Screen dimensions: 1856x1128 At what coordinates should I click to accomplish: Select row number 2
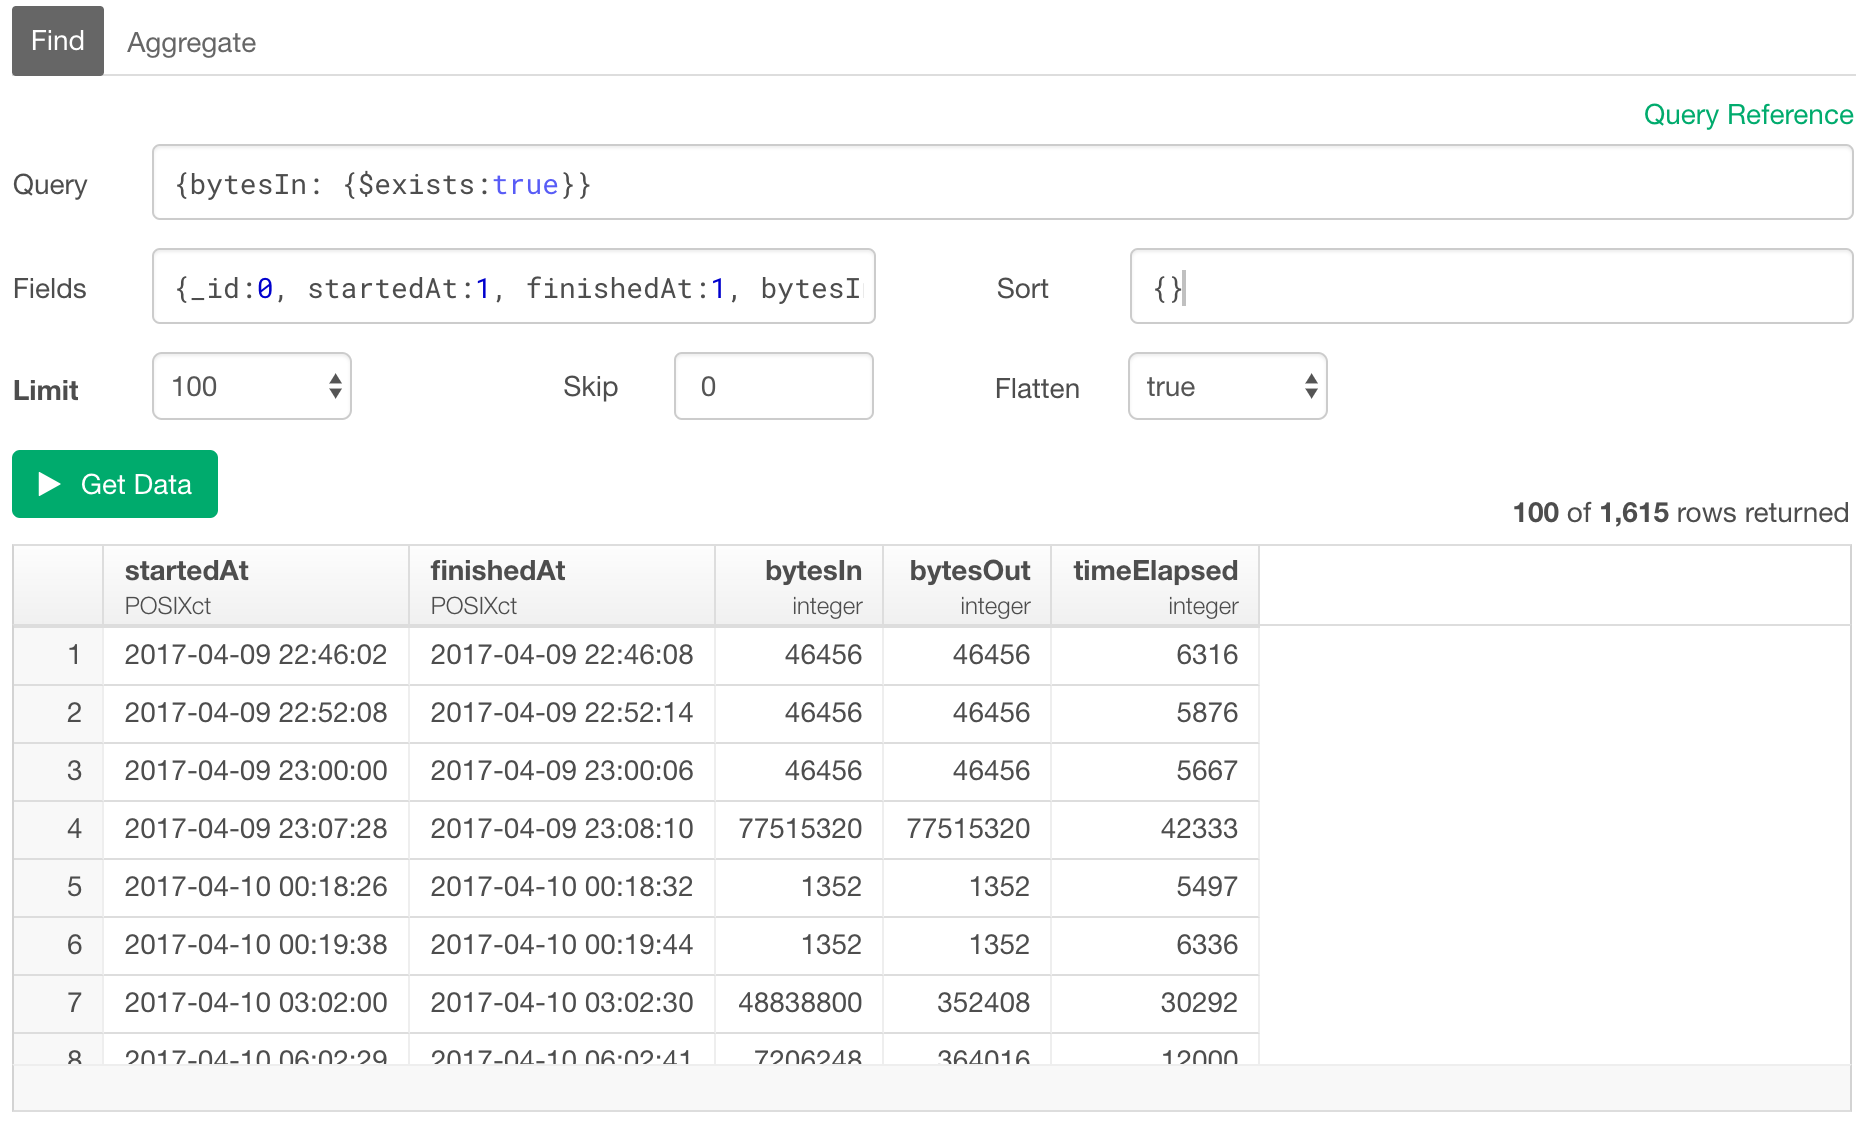click(59, 713)
